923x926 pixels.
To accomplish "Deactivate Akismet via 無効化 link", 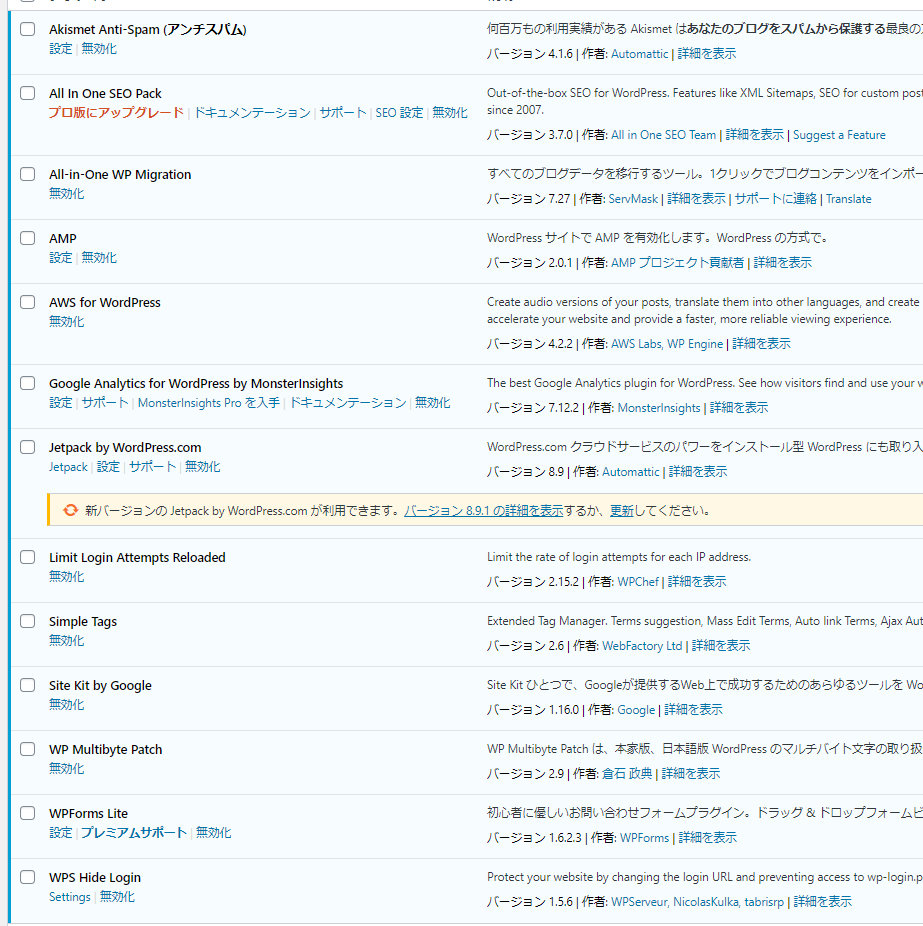I will point(99,48).
